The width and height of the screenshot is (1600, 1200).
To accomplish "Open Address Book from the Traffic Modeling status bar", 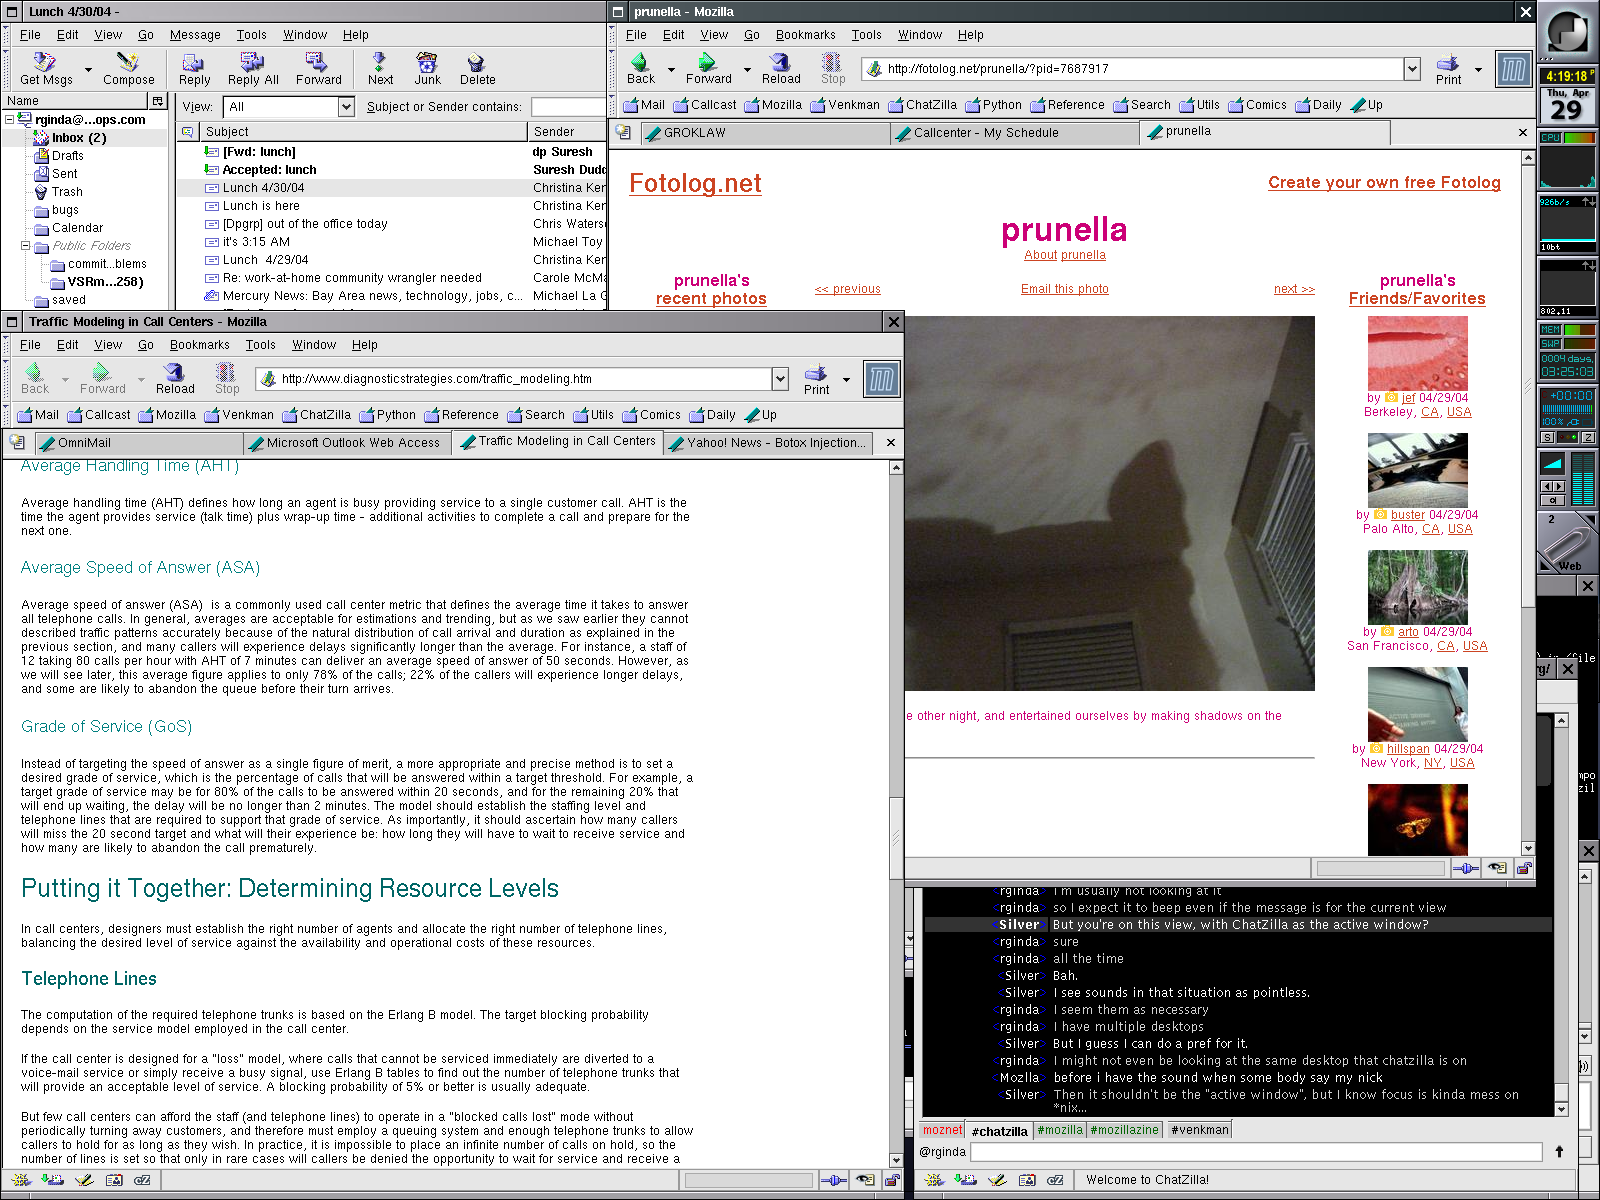I will [114, 1180].
